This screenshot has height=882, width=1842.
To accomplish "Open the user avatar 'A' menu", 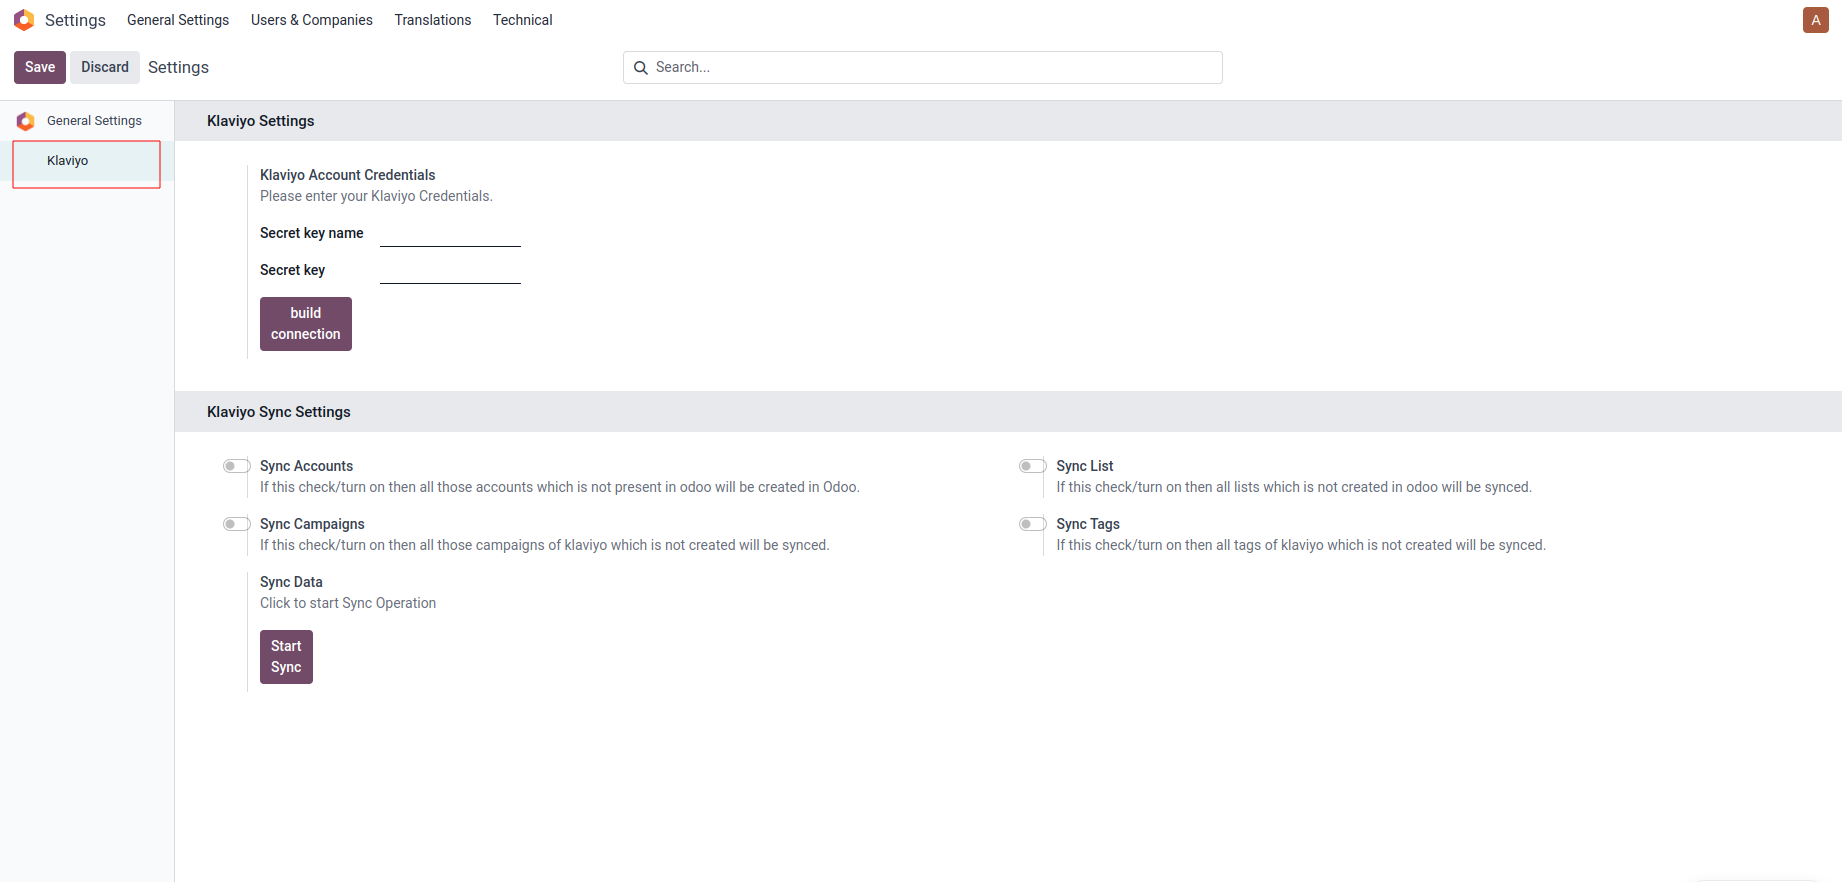I will point(1815,20).
